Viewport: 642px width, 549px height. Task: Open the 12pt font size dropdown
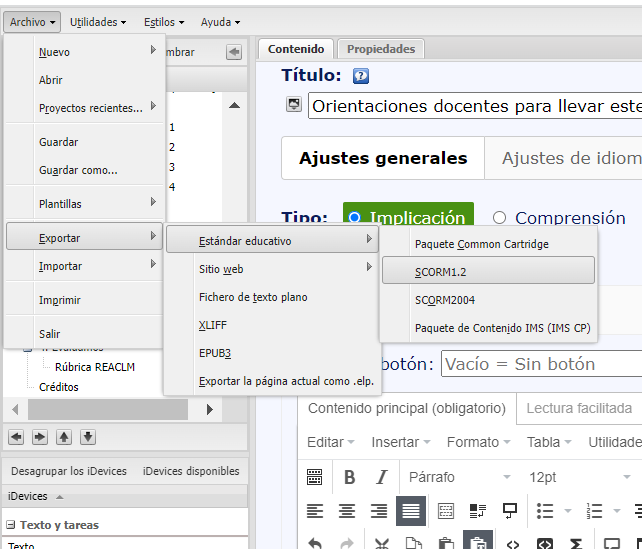tap(579, 477)
